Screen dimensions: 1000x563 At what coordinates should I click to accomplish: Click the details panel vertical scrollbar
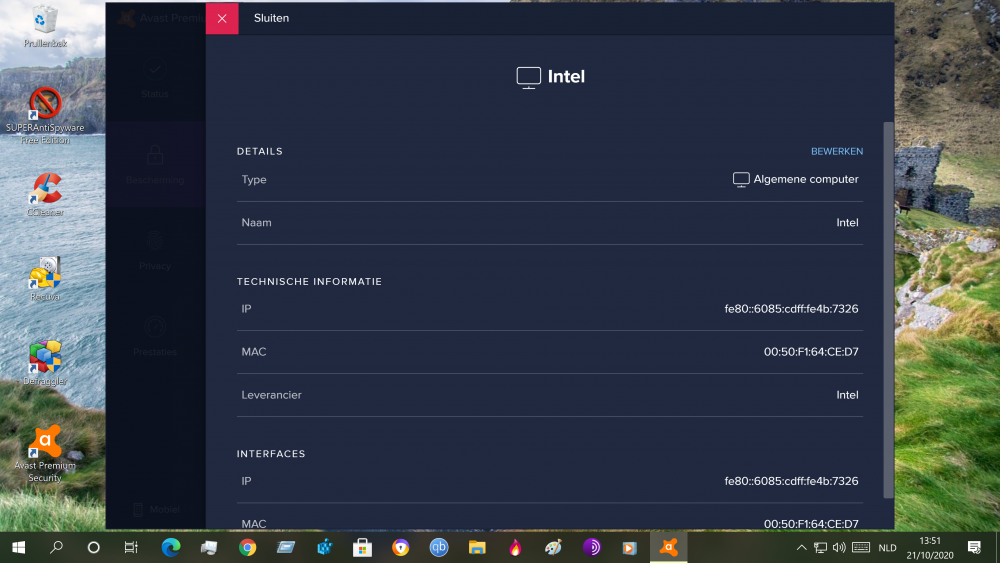click(888, 310)
